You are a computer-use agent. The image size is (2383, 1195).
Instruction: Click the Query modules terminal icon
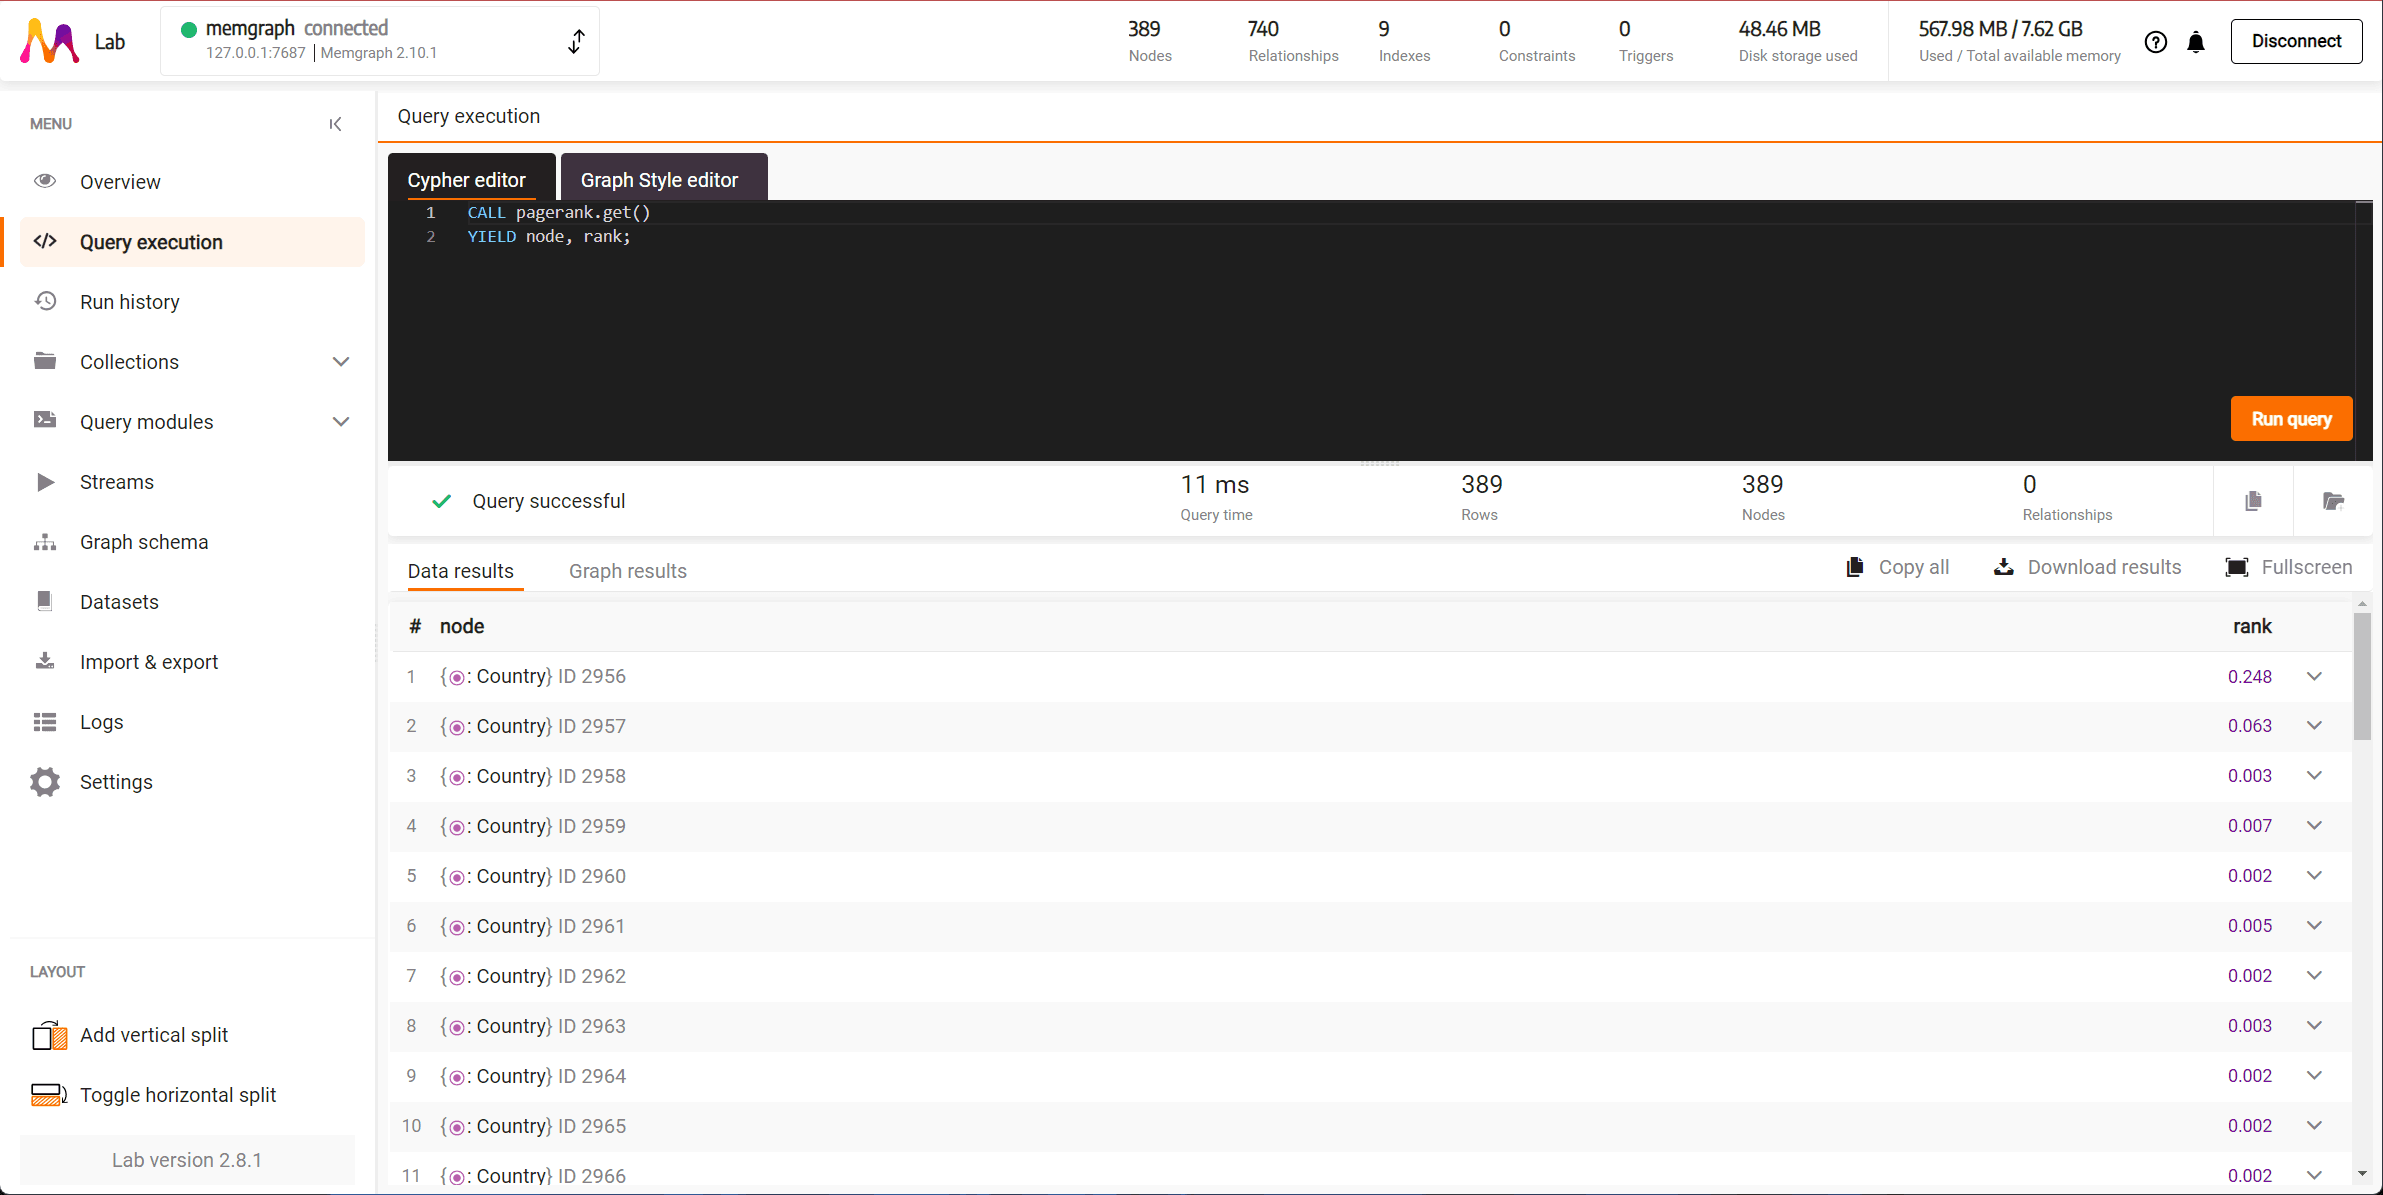45,420
